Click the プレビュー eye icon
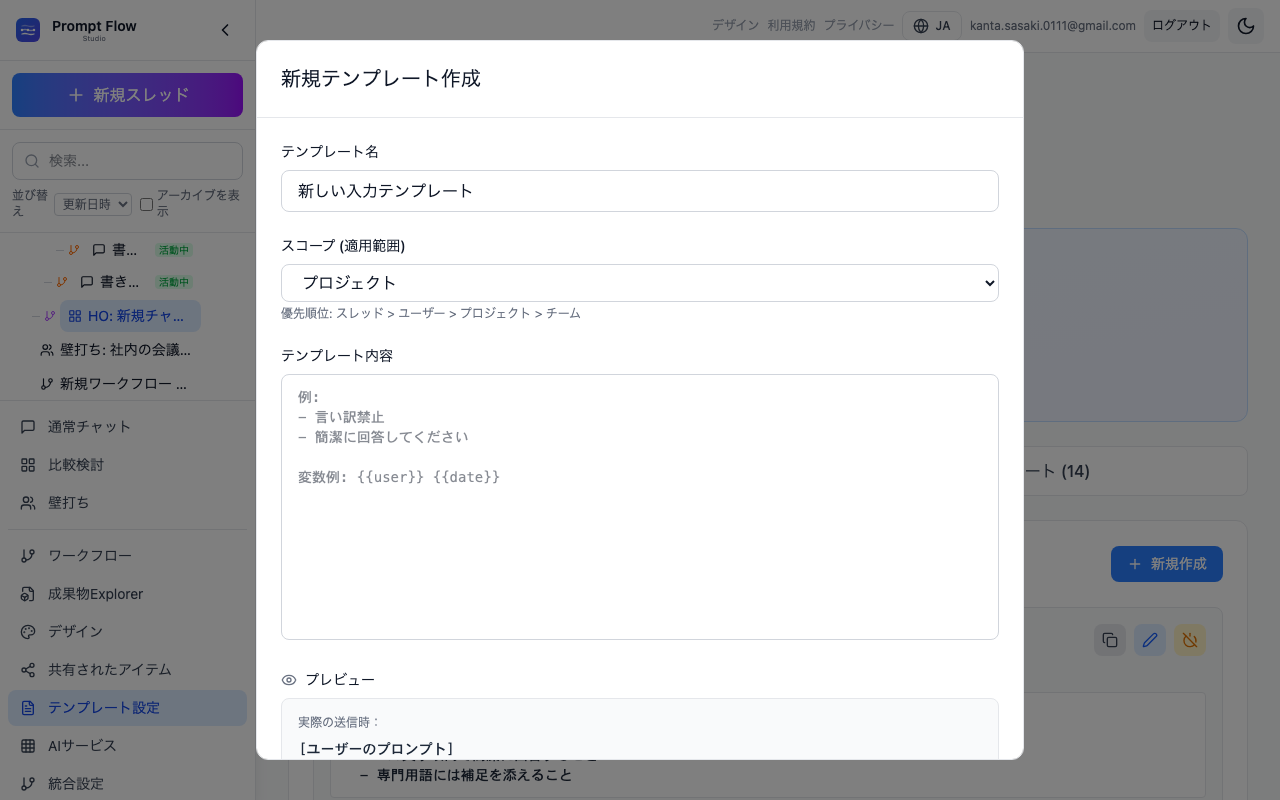 coord(289,680)
